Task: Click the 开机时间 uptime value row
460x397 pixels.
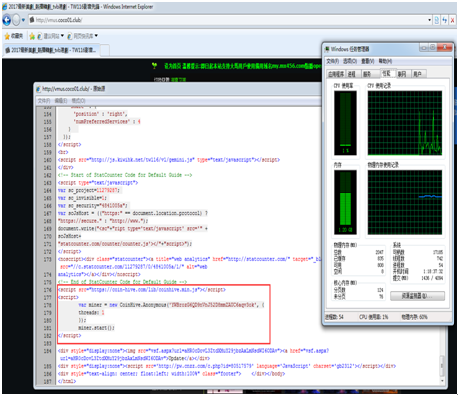Action: tap(418, 271)
